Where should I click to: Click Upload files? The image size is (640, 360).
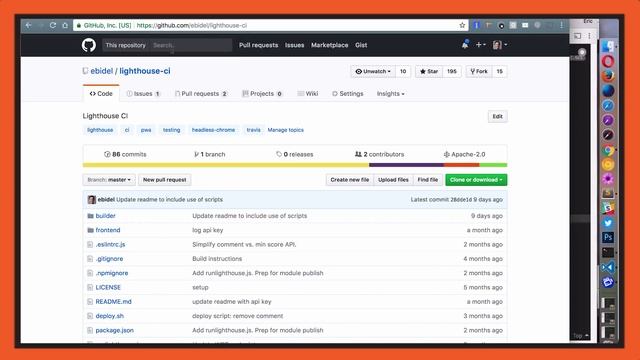point(393,180)
